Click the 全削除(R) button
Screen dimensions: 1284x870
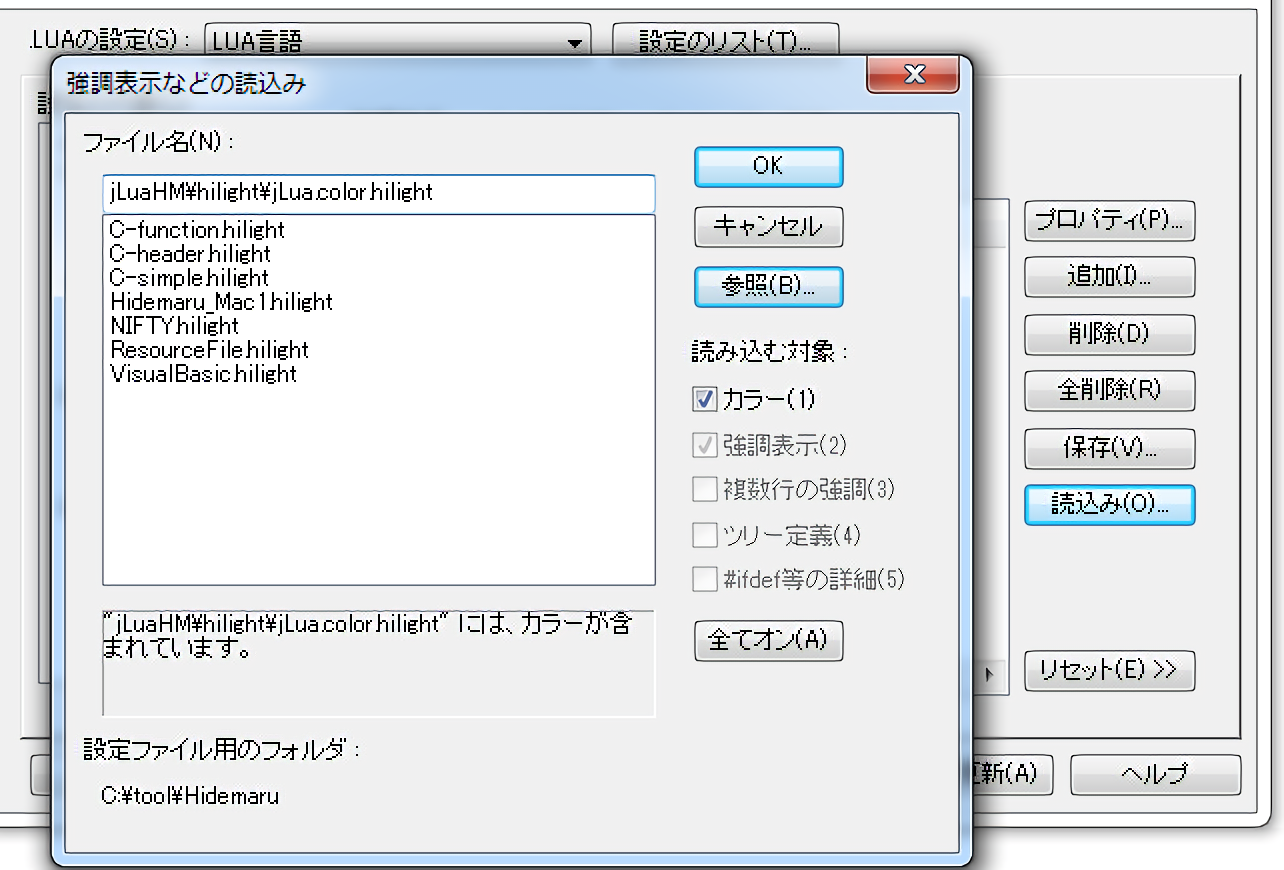point(1109,390)
